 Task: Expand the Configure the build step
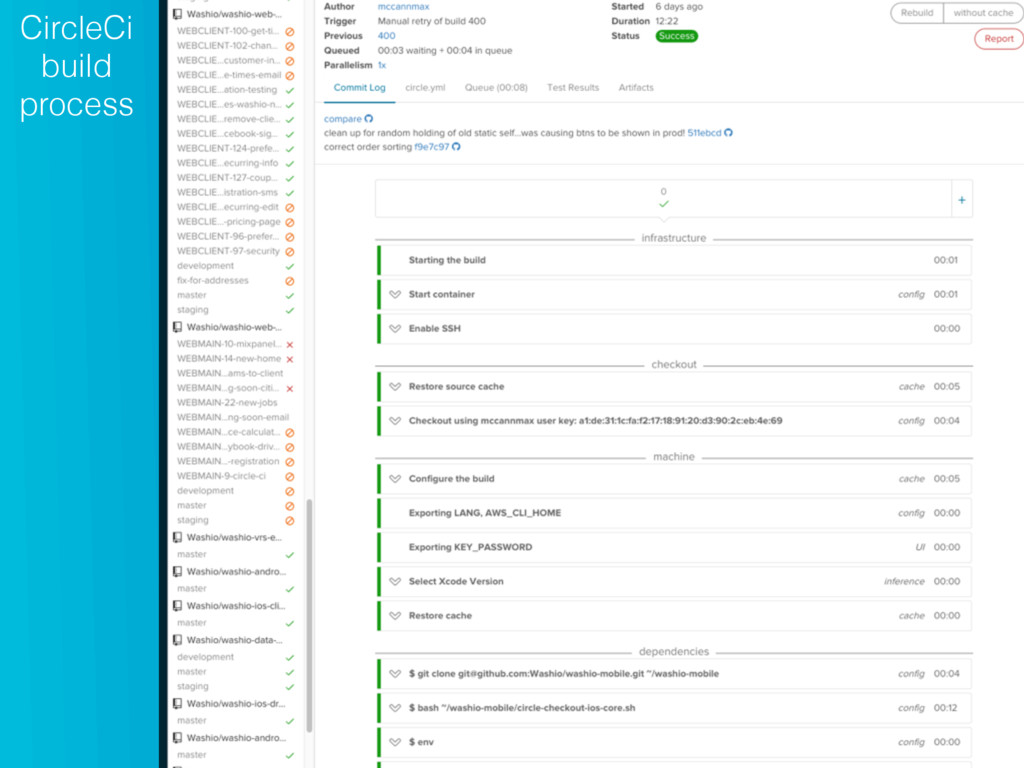[395, 479]
